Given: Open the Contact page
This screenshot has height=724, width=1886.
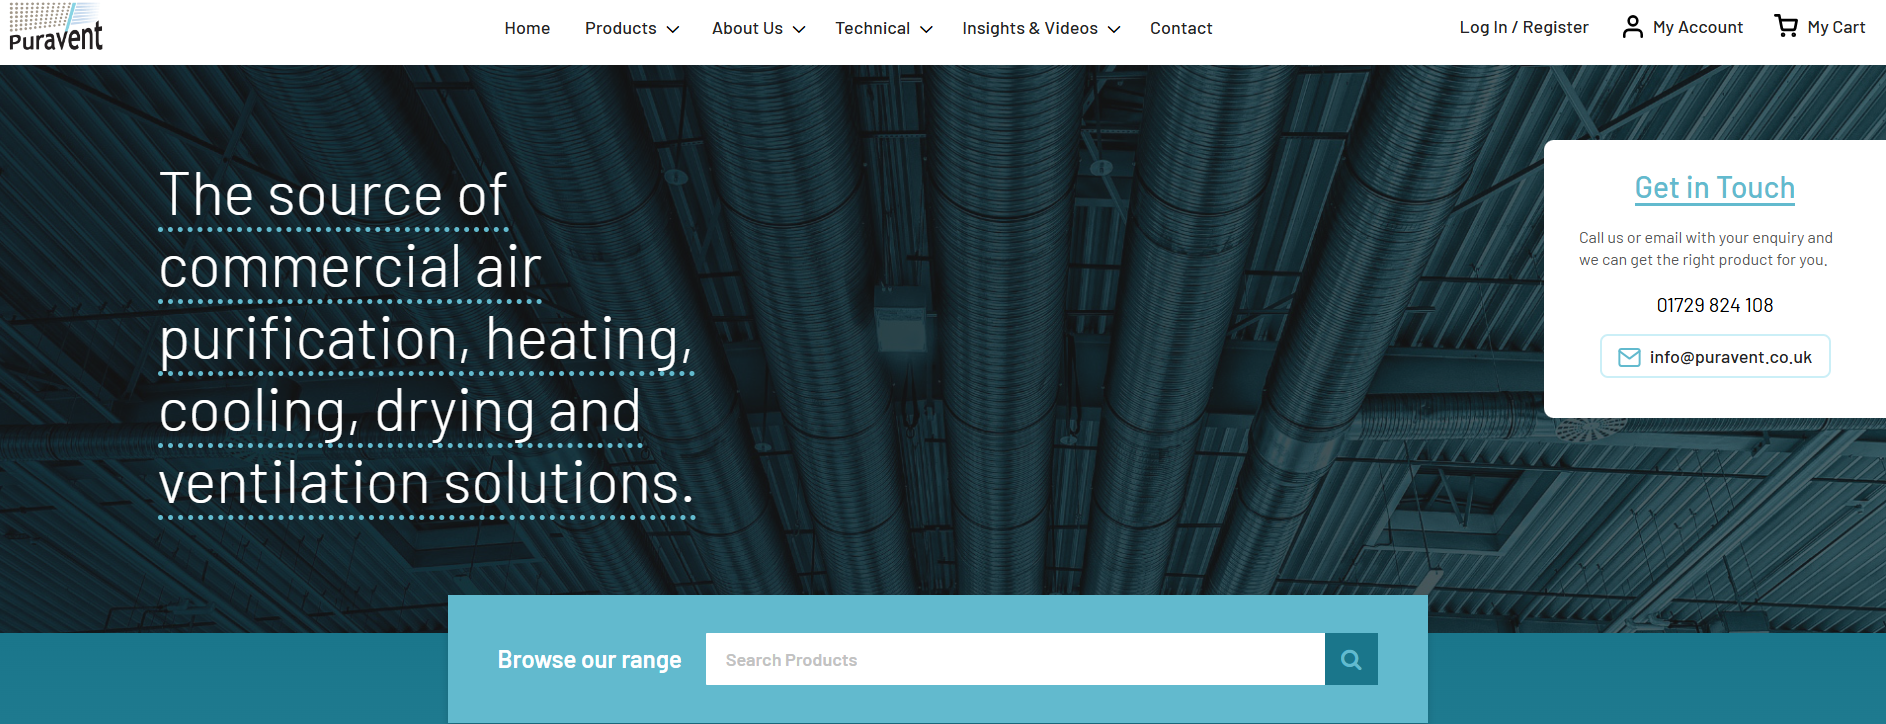Looking at the screenshot, I should [1181, 28].
